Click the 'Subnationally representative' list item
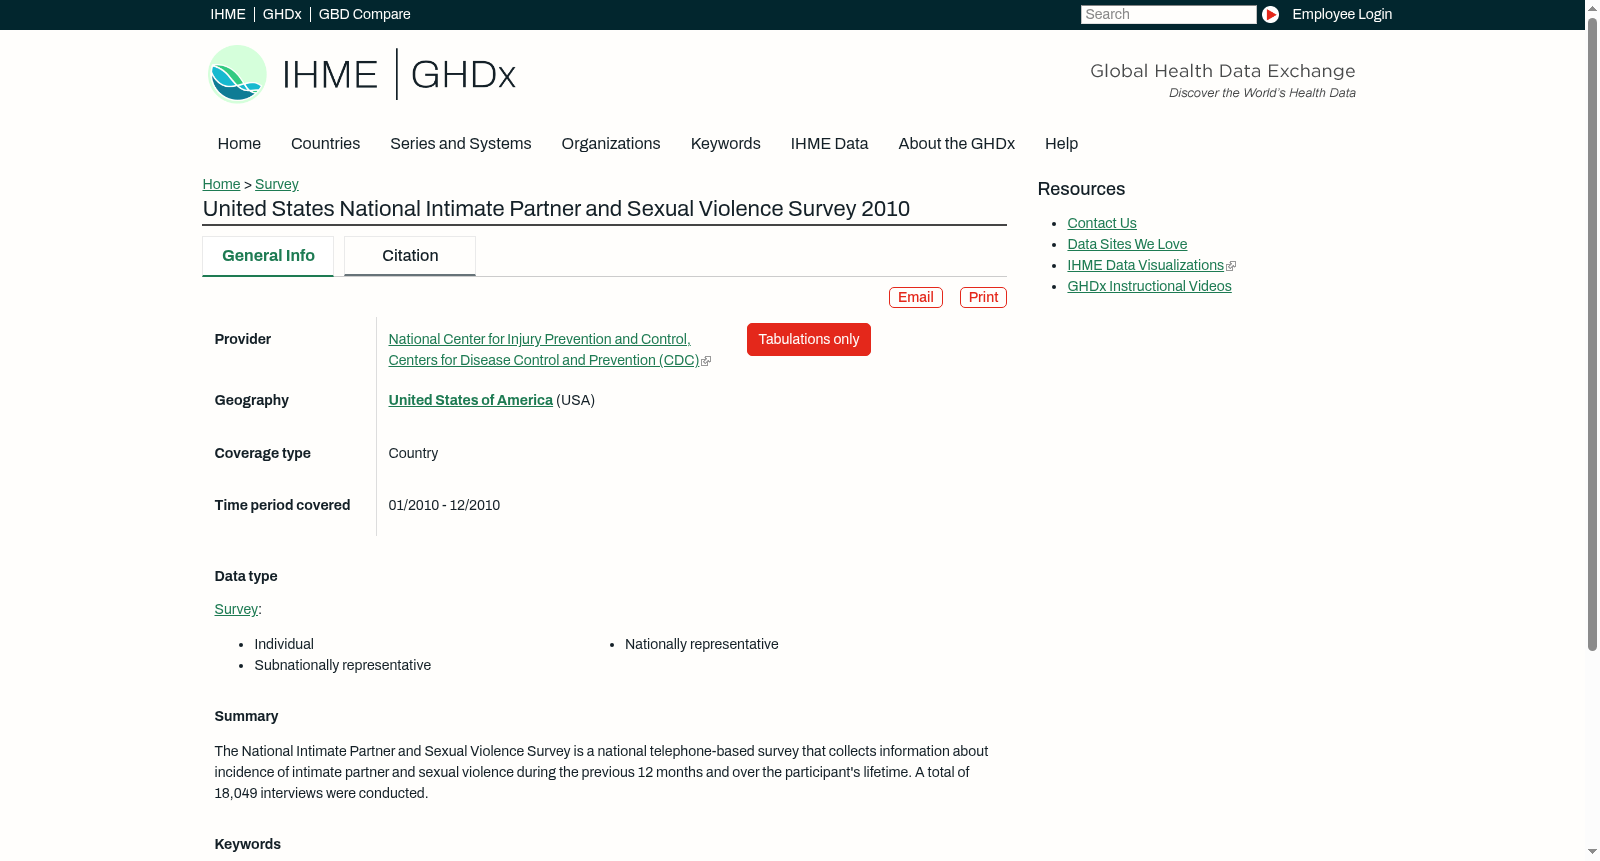The image size is (1600, 861). [x=343, y=665]
